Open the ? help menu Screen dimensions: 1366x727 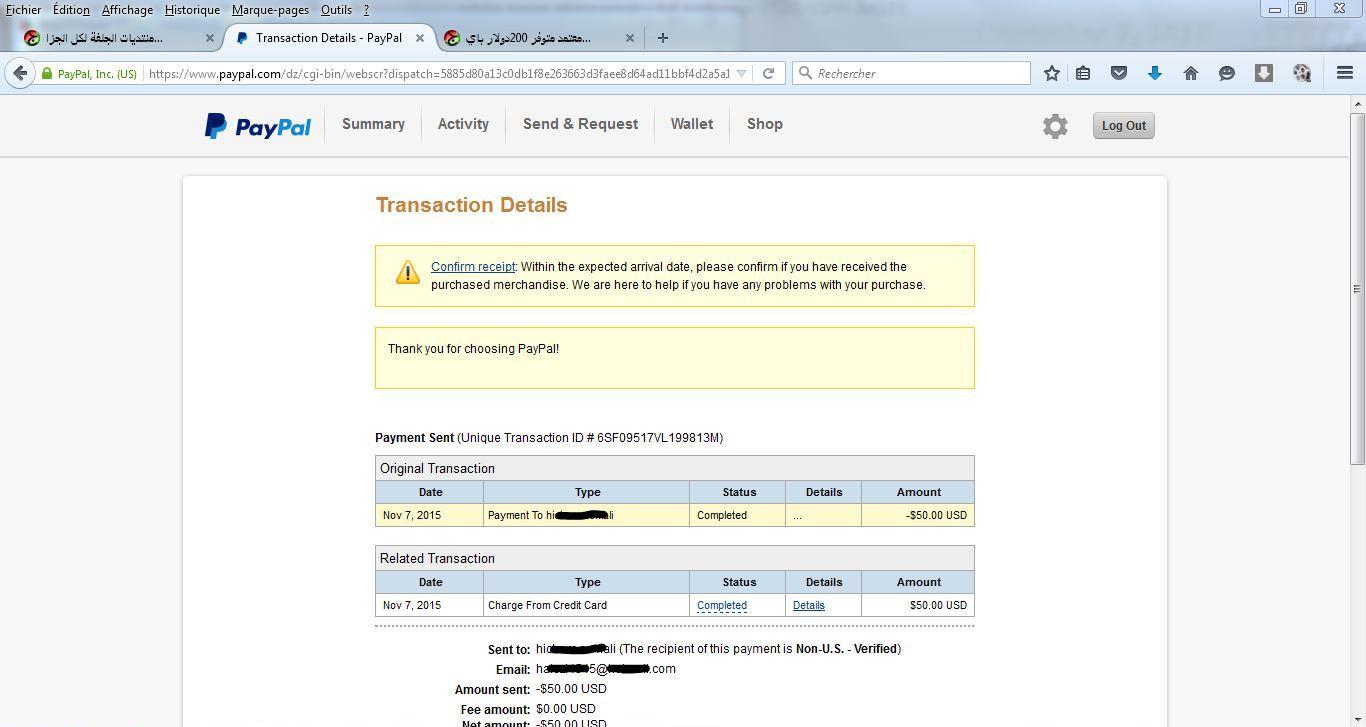(x=366, y=10)
